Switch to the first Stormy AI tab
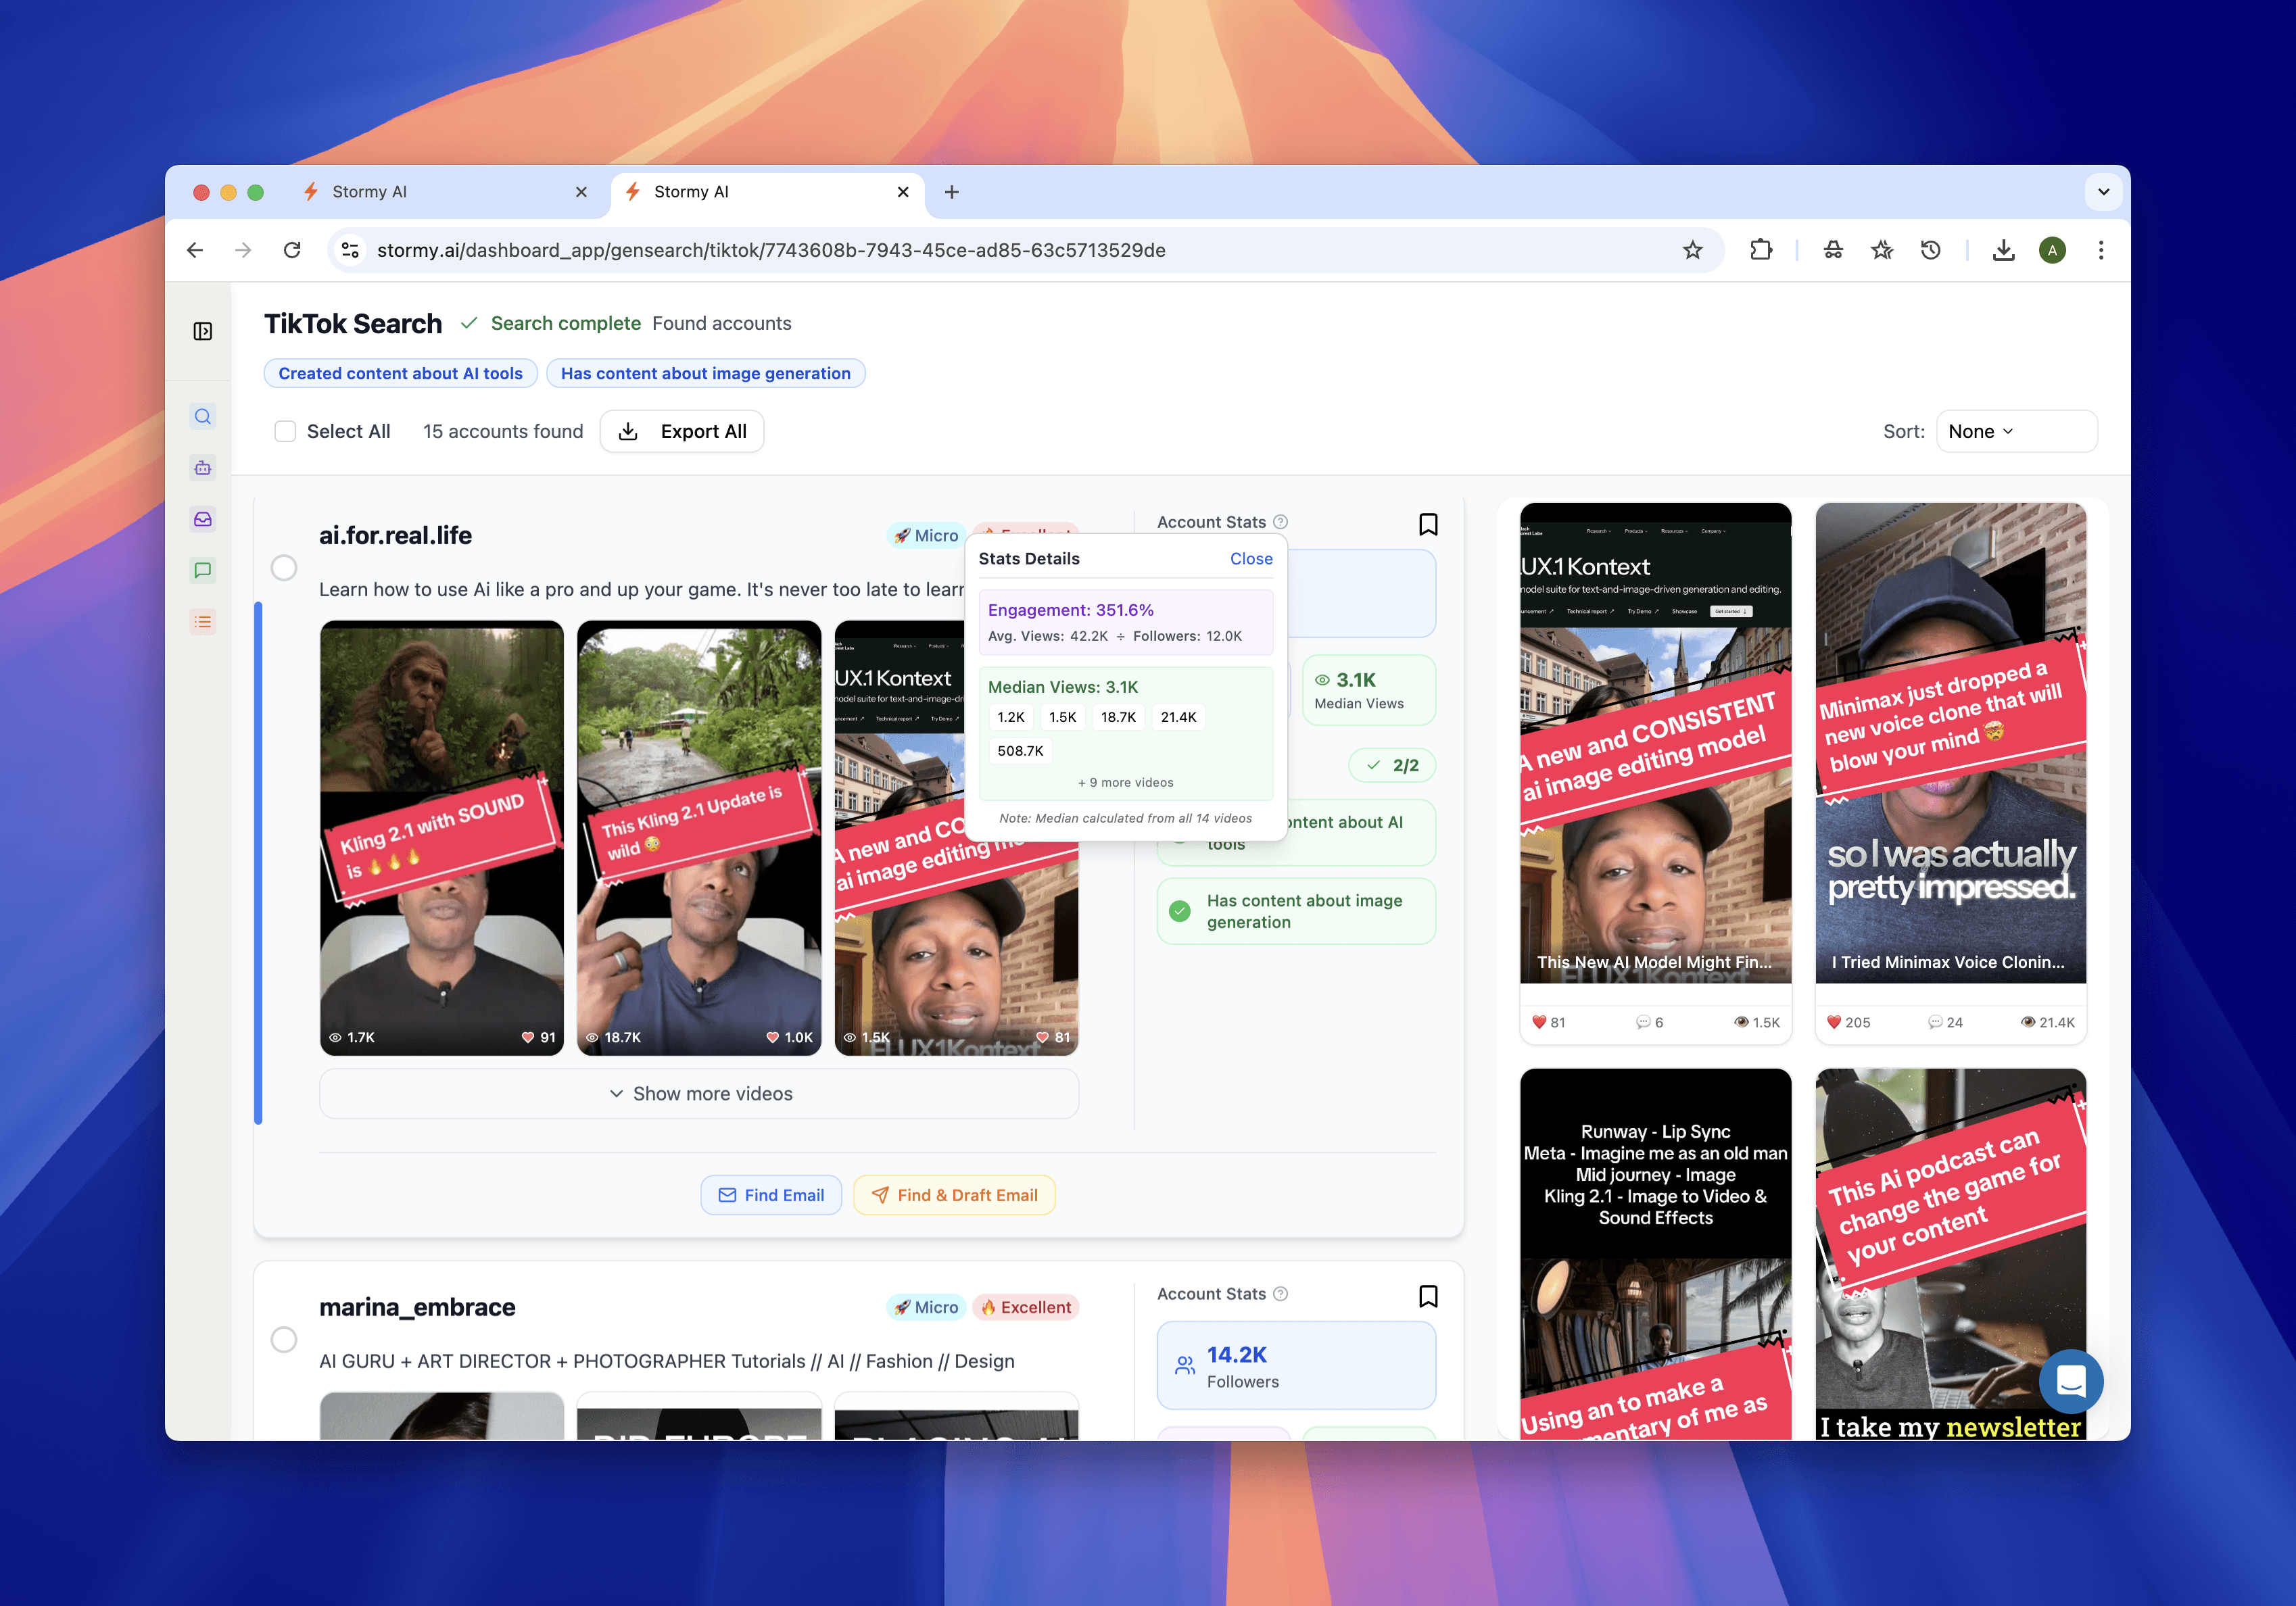Image resolution: width=2296 pixels, height=1606 pixels. click(x=440, y=192)
